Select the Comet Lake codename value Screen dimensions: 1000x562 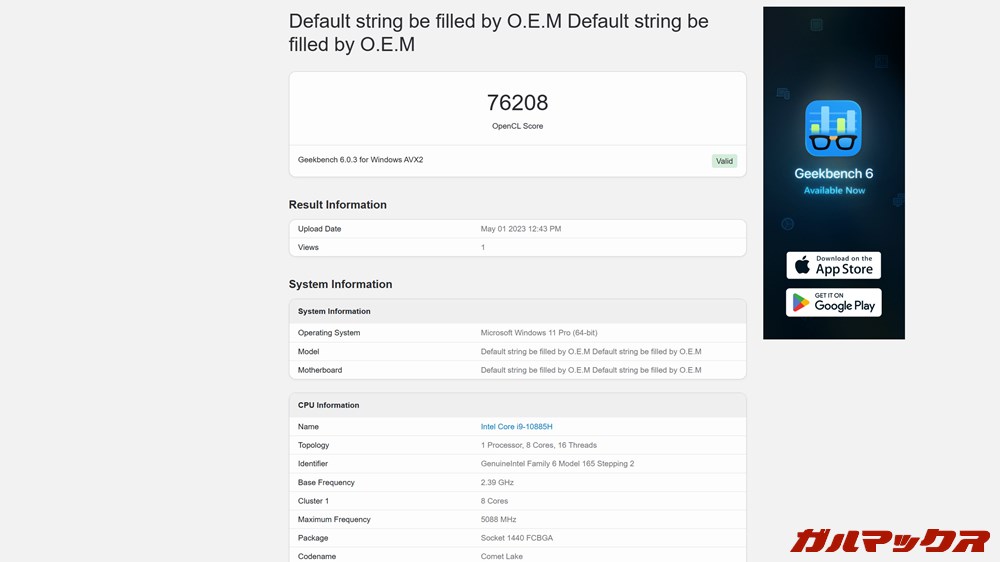tap(503, 556)
